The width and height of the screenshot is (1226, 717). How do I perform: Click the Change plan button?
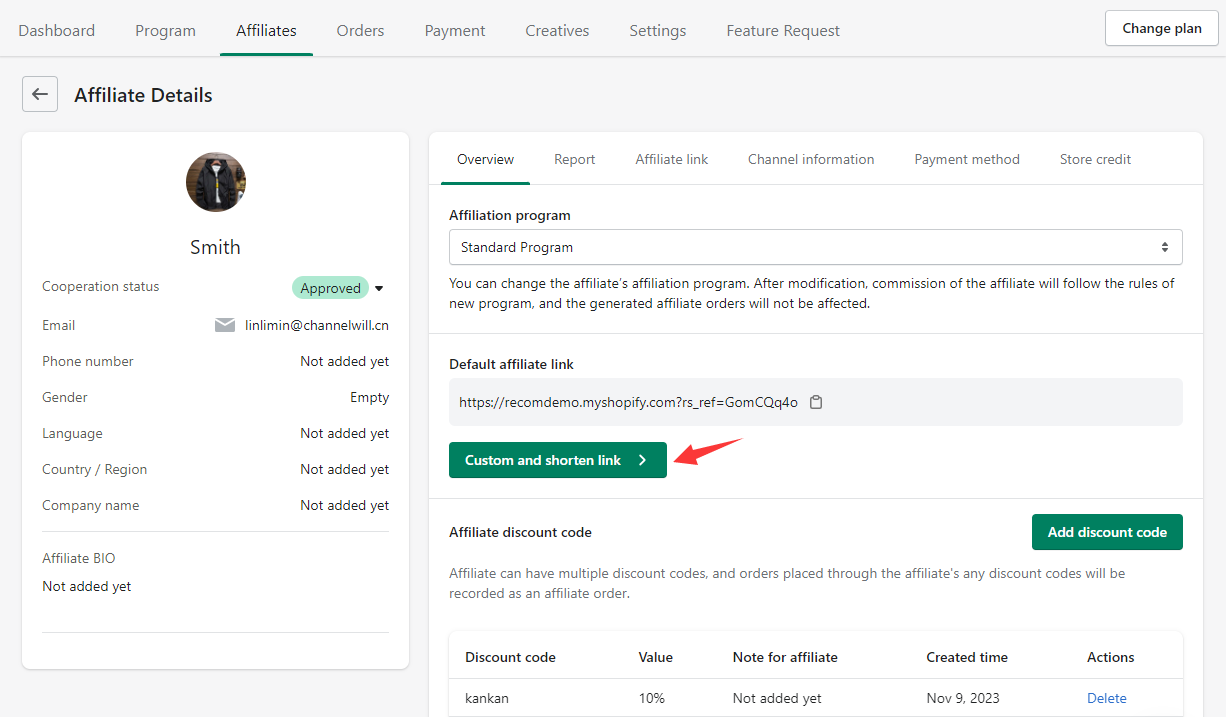pos(1161,28)
